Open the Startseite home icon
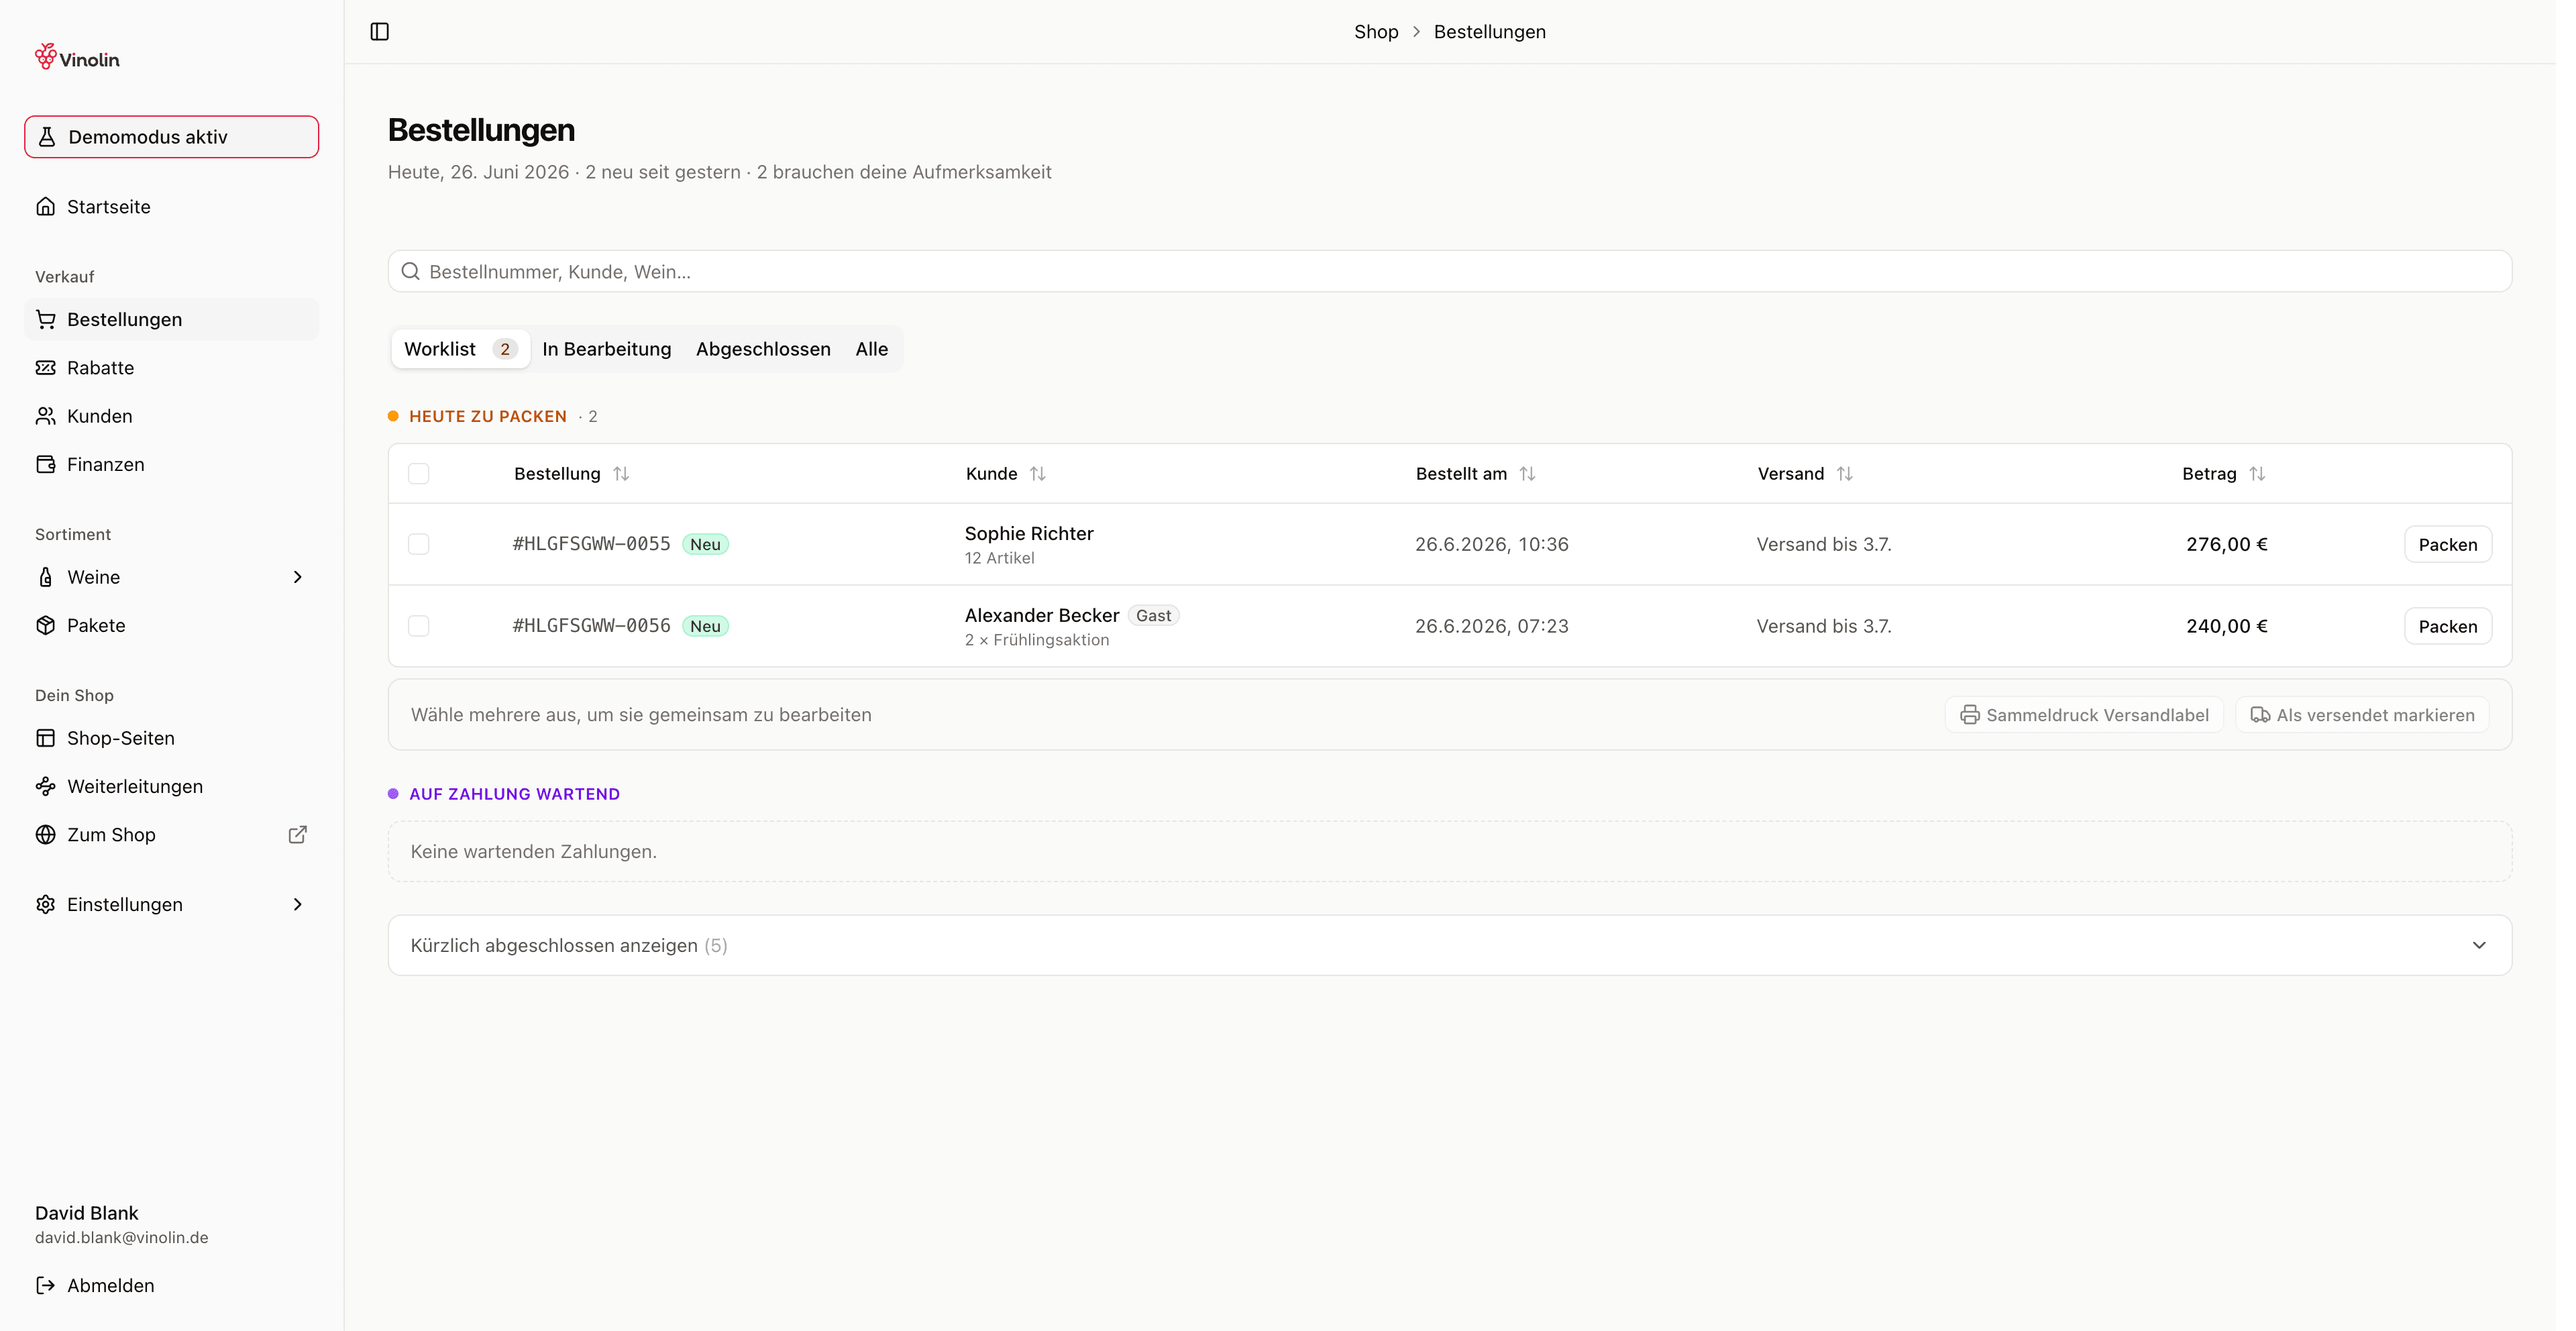This screenshot has height=1331, width=2576. [x=46, y=206]
